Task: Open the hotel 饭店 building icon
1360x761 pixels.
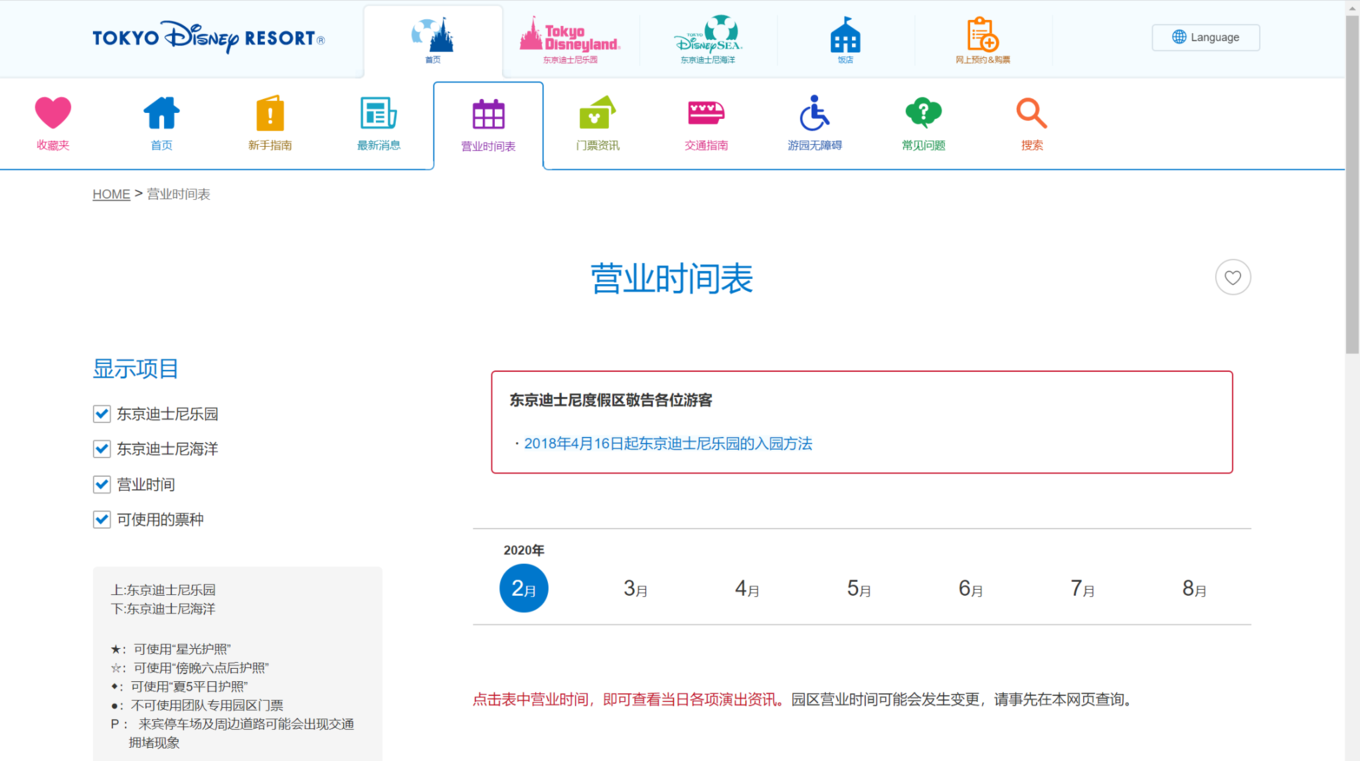Action: pos(845,35)
